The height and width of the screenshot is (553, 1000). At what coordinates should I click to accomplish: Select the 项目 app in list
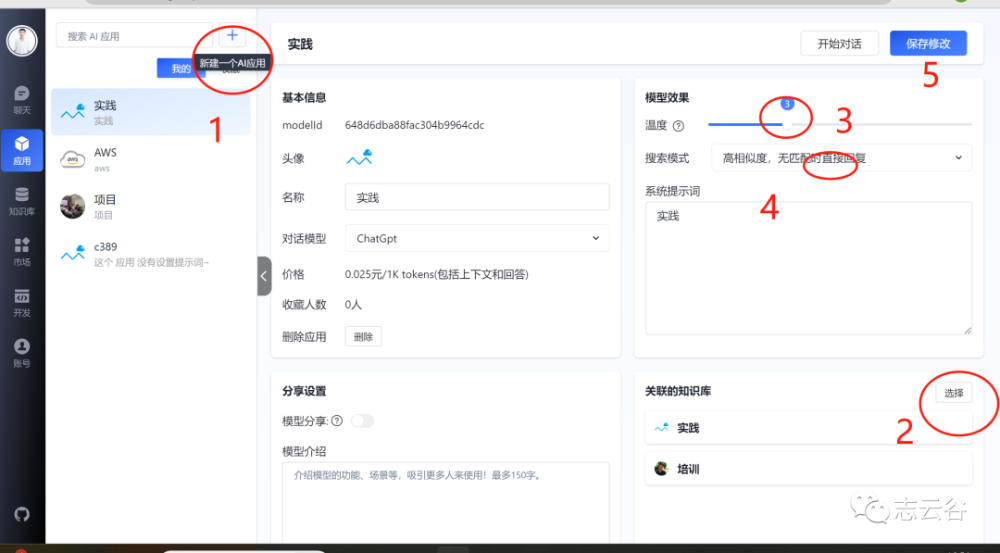151,206
